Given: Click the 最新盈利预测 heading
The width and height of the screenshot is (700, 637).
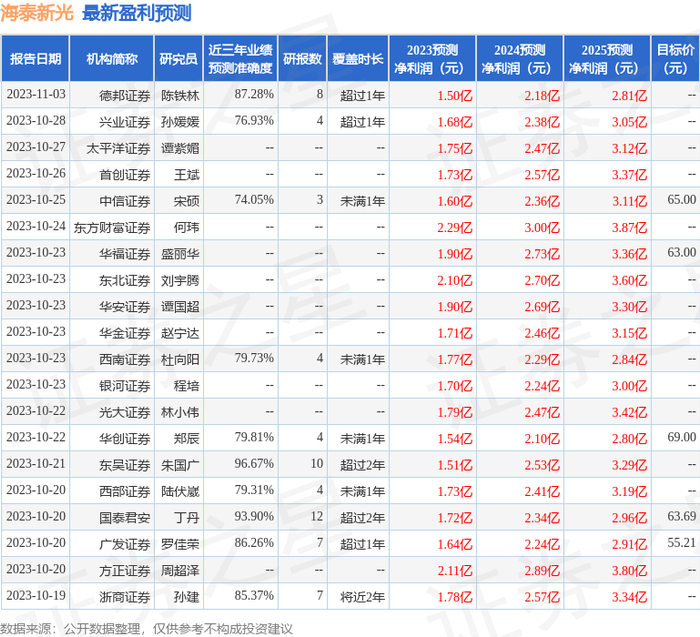Looking at the screenshot, I should [137, 12].
